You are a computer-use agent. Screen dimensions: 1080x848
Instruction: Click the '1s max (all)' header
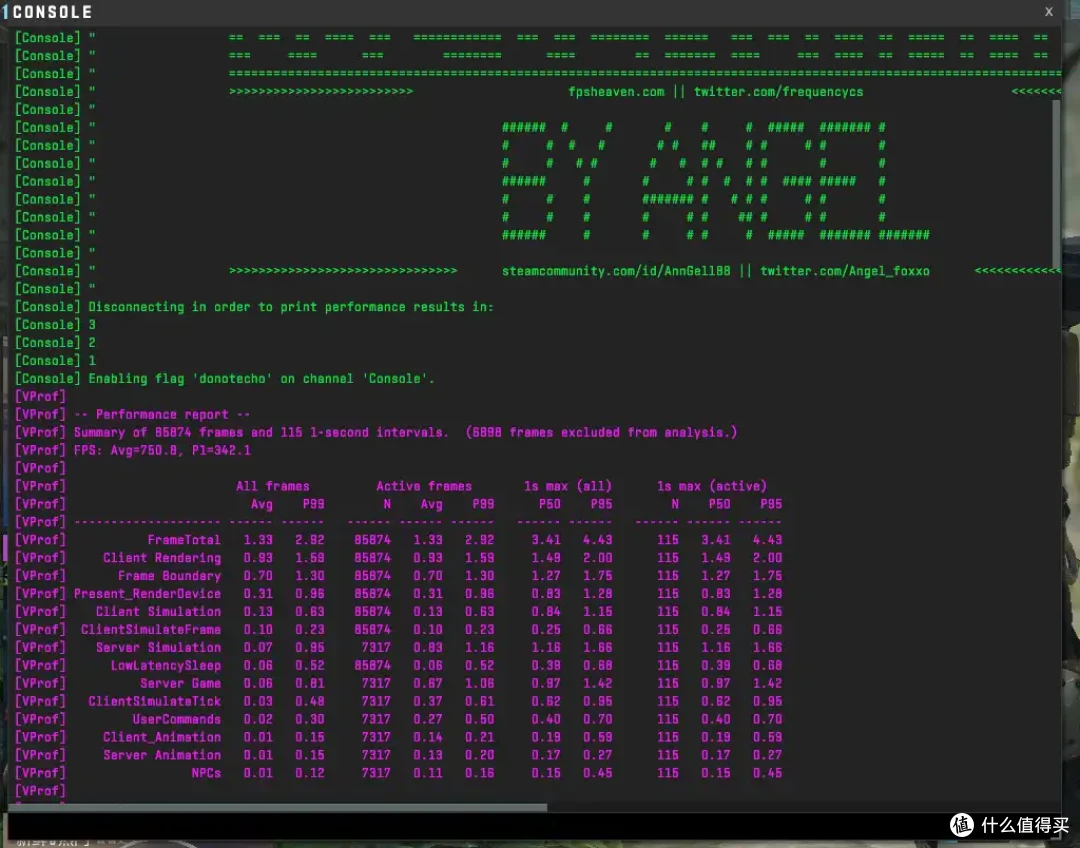[x=567, y=486]
